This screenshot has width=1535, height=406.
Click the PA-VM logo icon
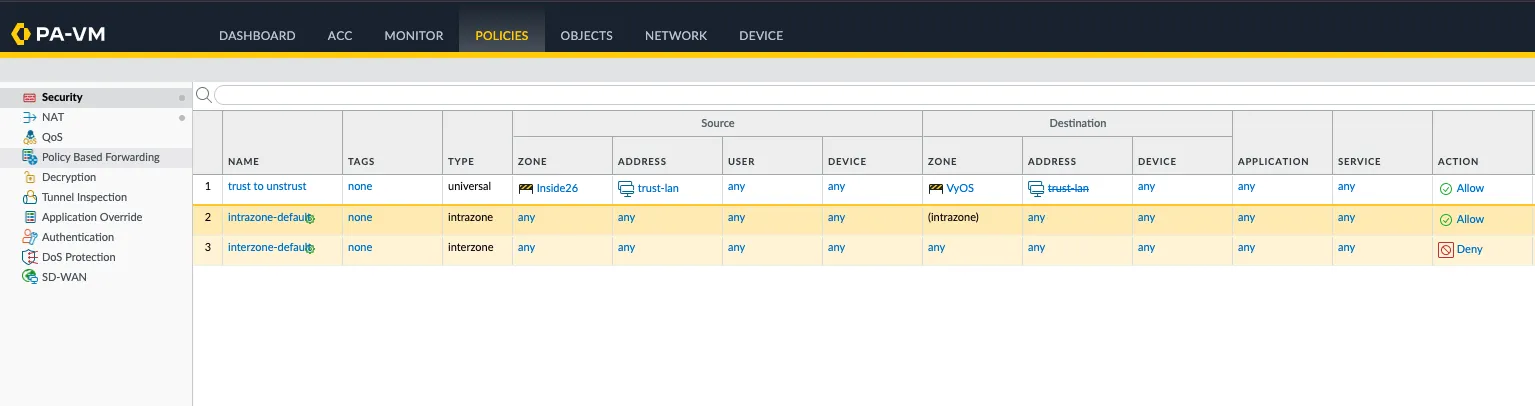(x=21, y=35)
